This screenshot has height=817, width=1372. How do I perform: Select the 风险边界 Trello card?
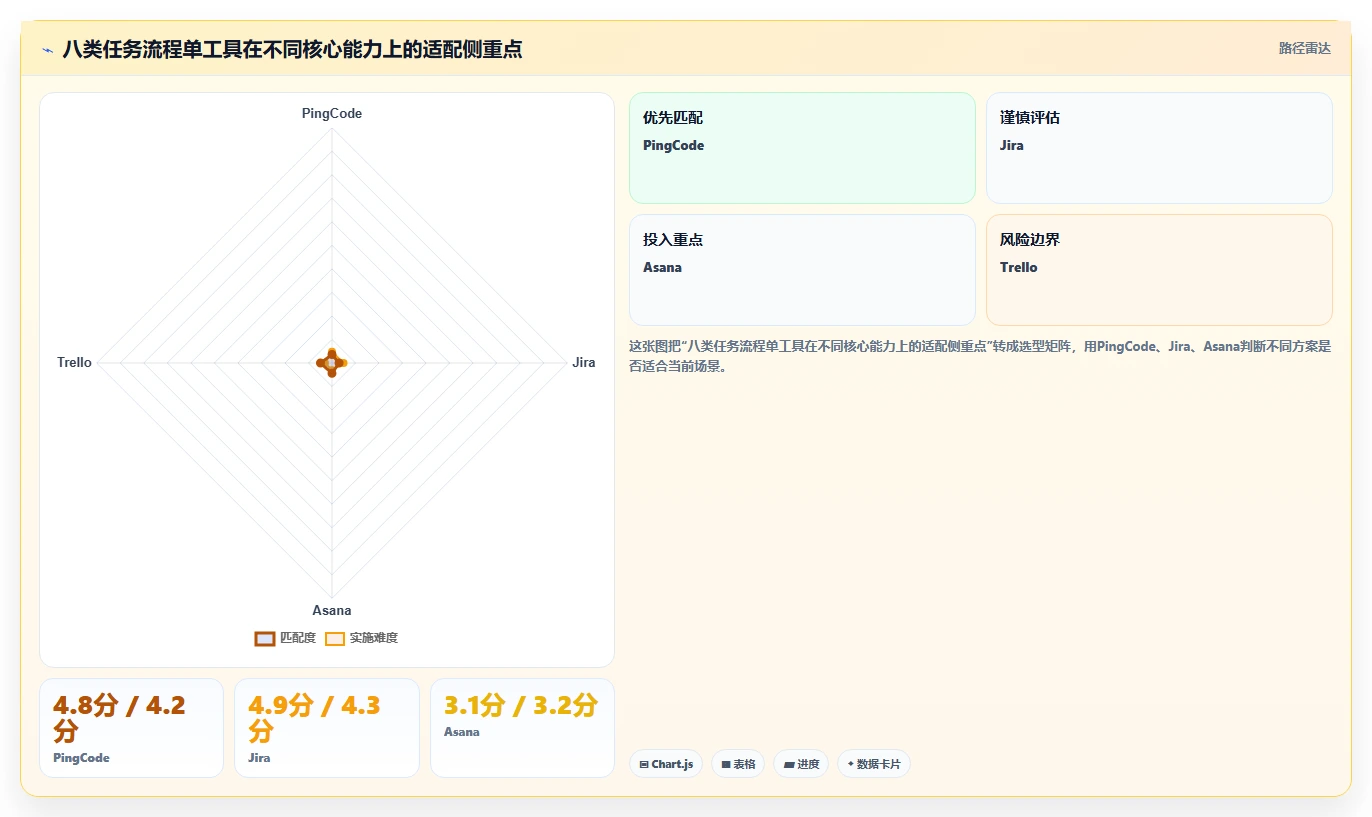1159,270
